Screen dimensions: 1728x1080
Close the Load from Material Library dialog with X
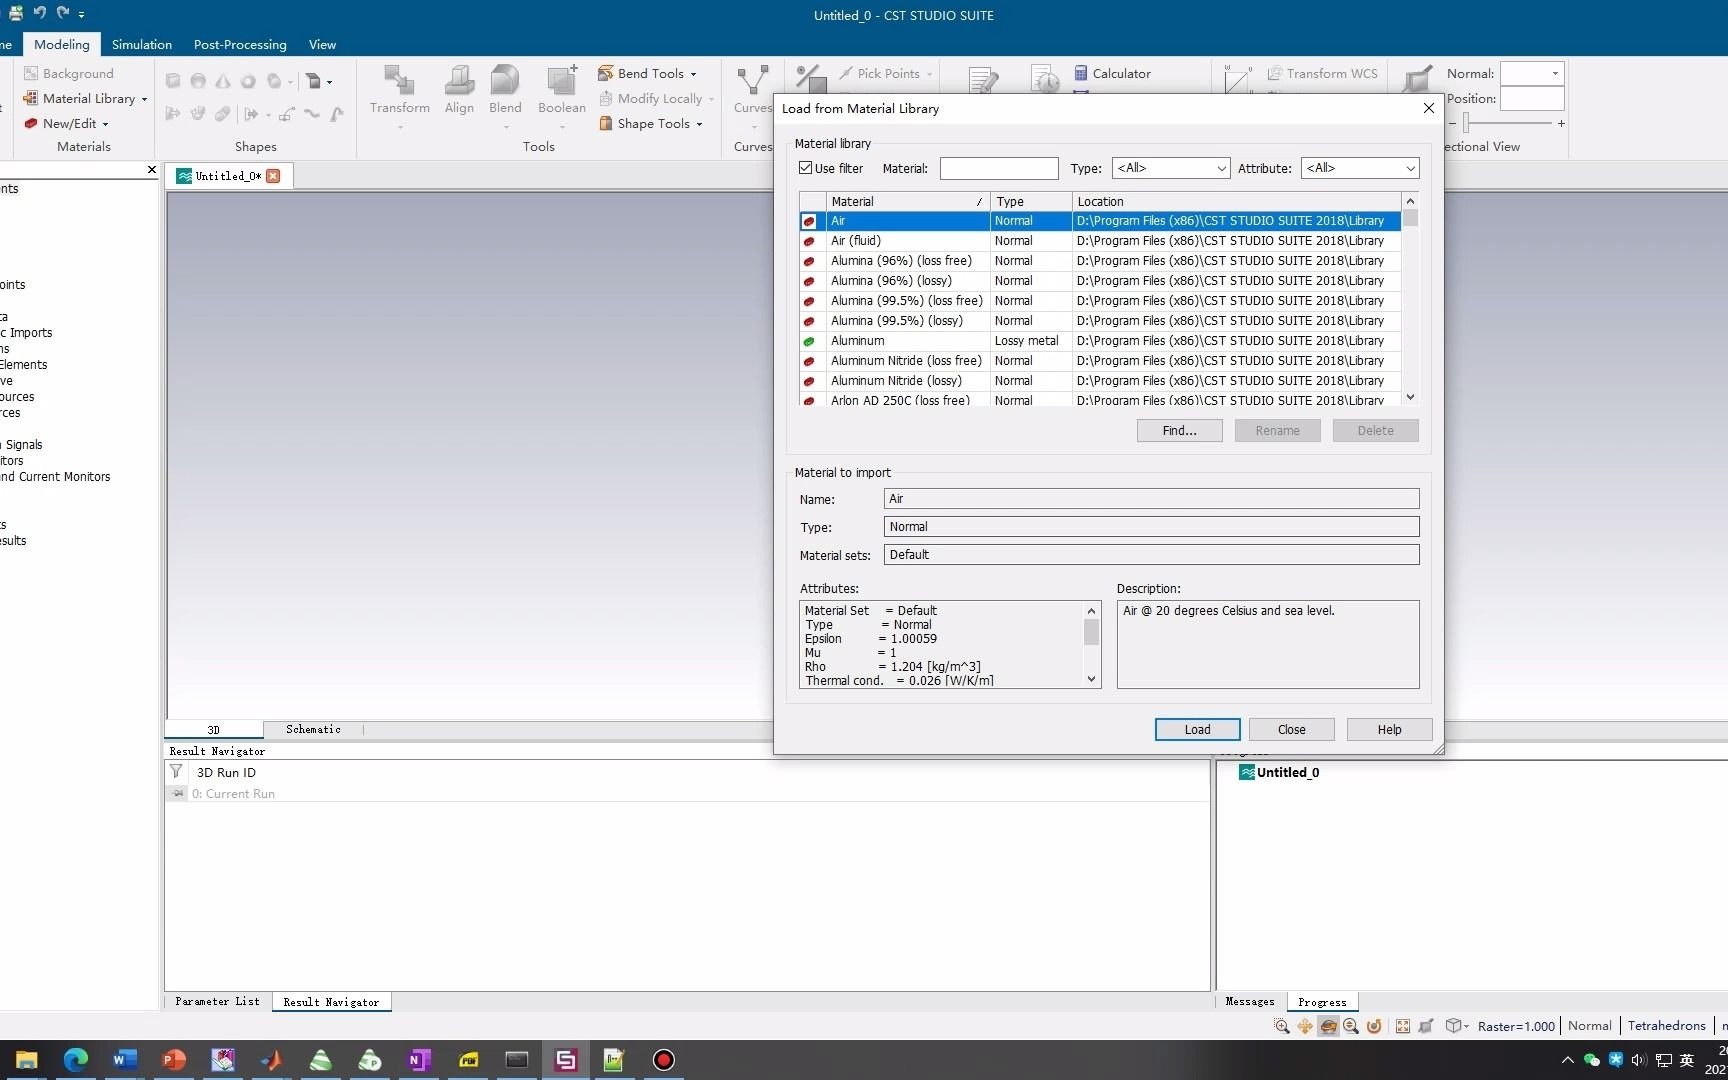click(x=1429, y=108)
